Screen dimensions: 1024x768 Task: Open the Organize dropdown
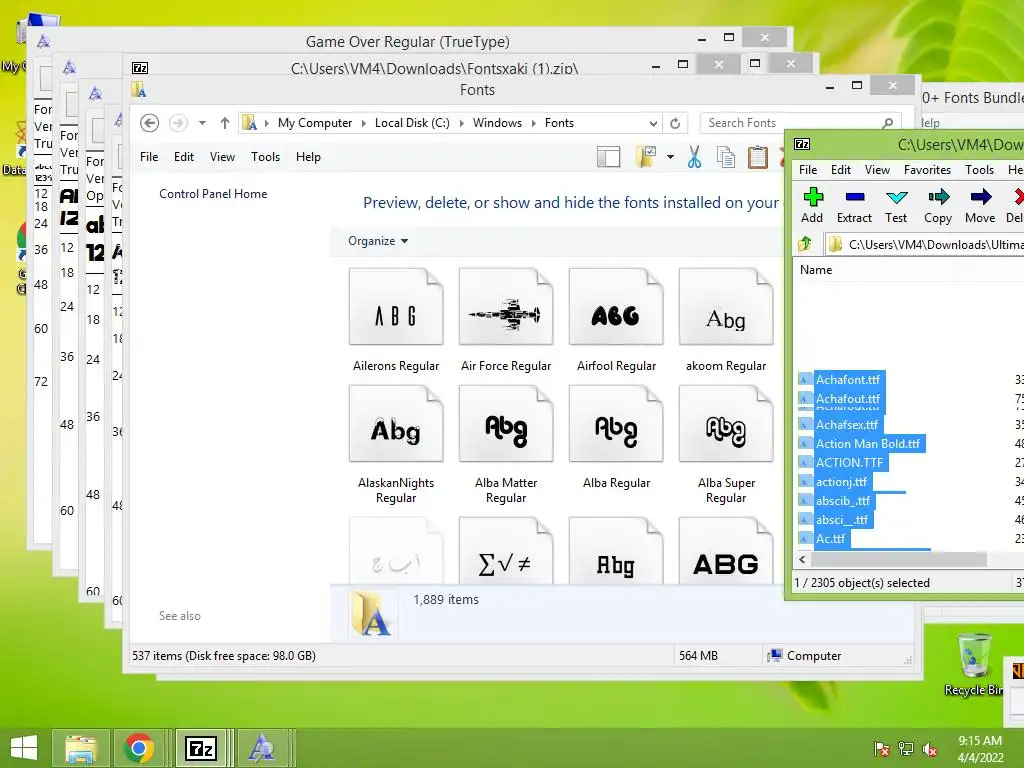(x=377, y=241)
